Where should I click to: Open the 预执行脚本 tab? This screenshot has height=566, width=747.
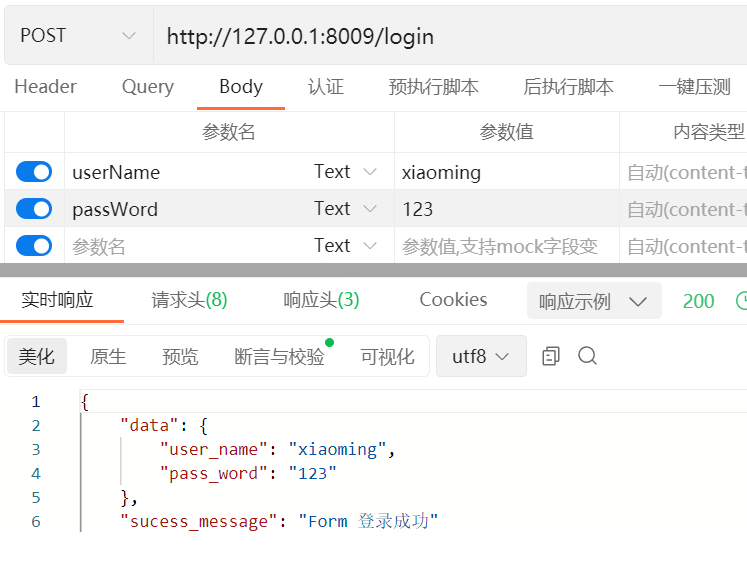click(x=434, y=87)
